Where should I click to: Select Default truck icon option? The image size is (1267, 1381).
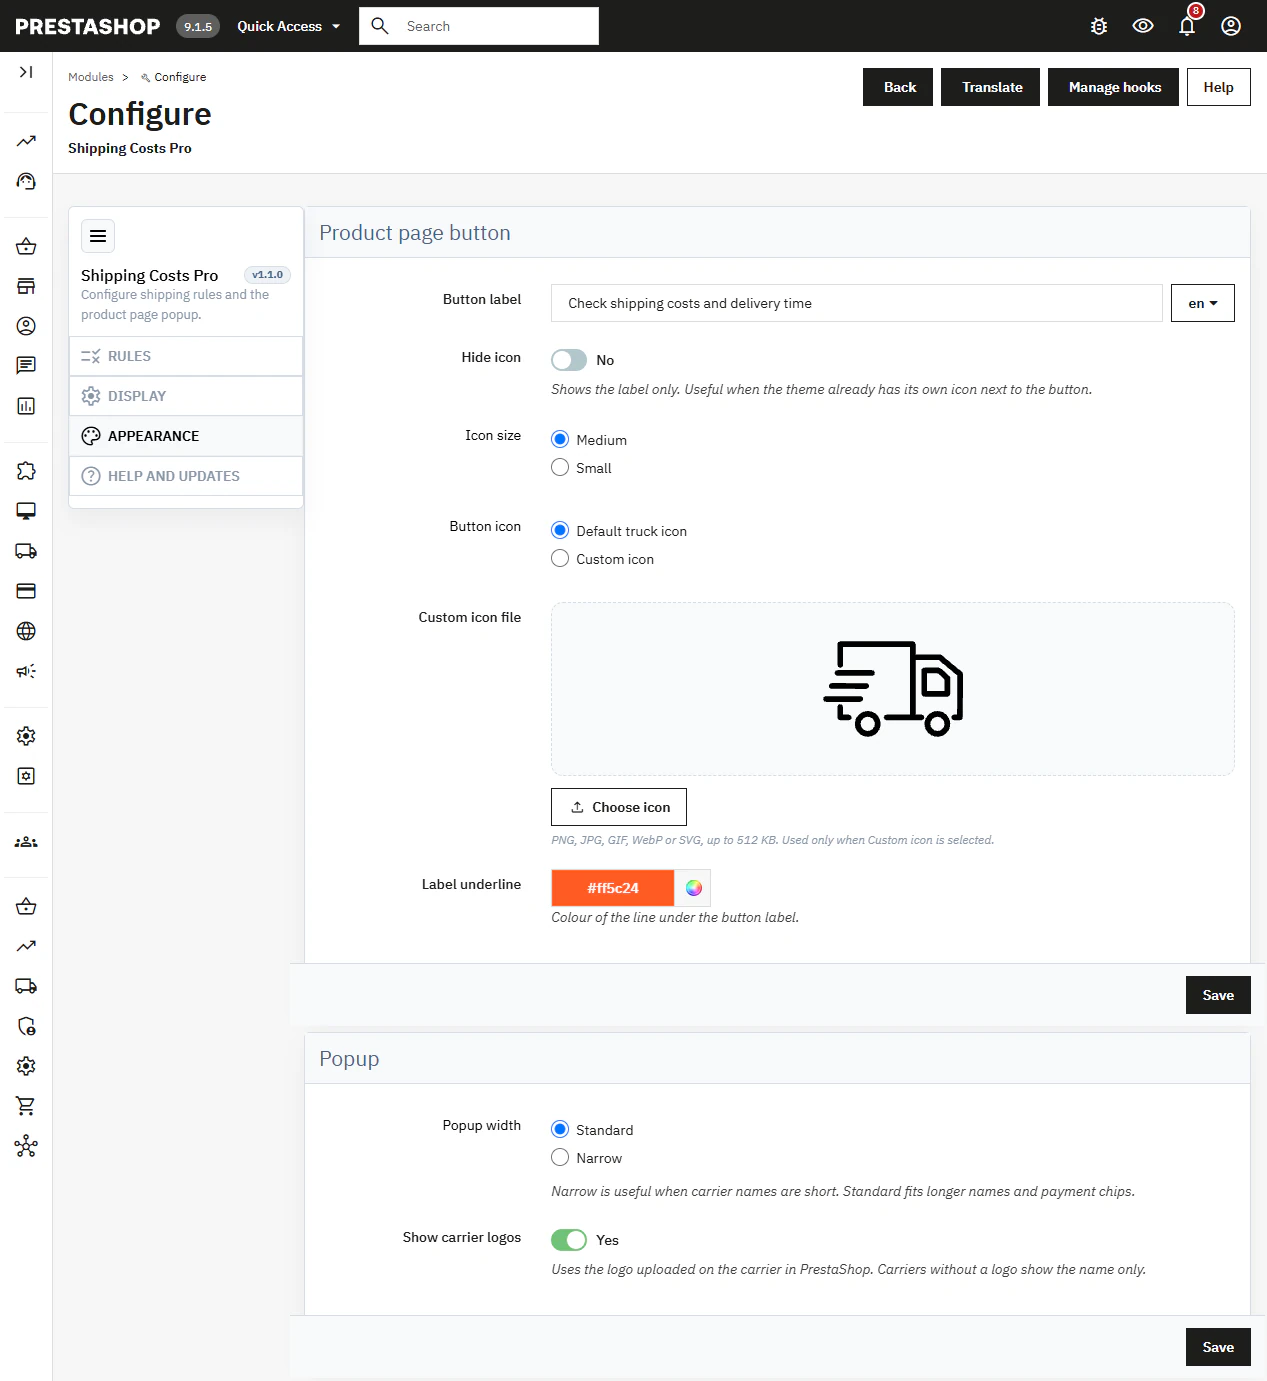pos(560,530)
